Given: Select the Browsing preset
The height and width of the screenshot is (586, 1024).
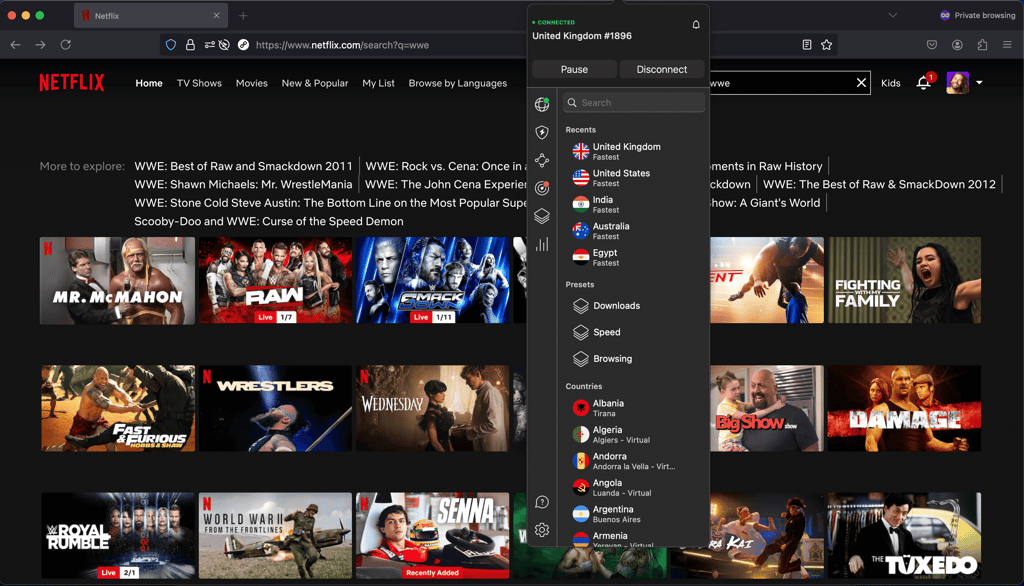Looking at the screenshot, I should click(x=635, y=359).
